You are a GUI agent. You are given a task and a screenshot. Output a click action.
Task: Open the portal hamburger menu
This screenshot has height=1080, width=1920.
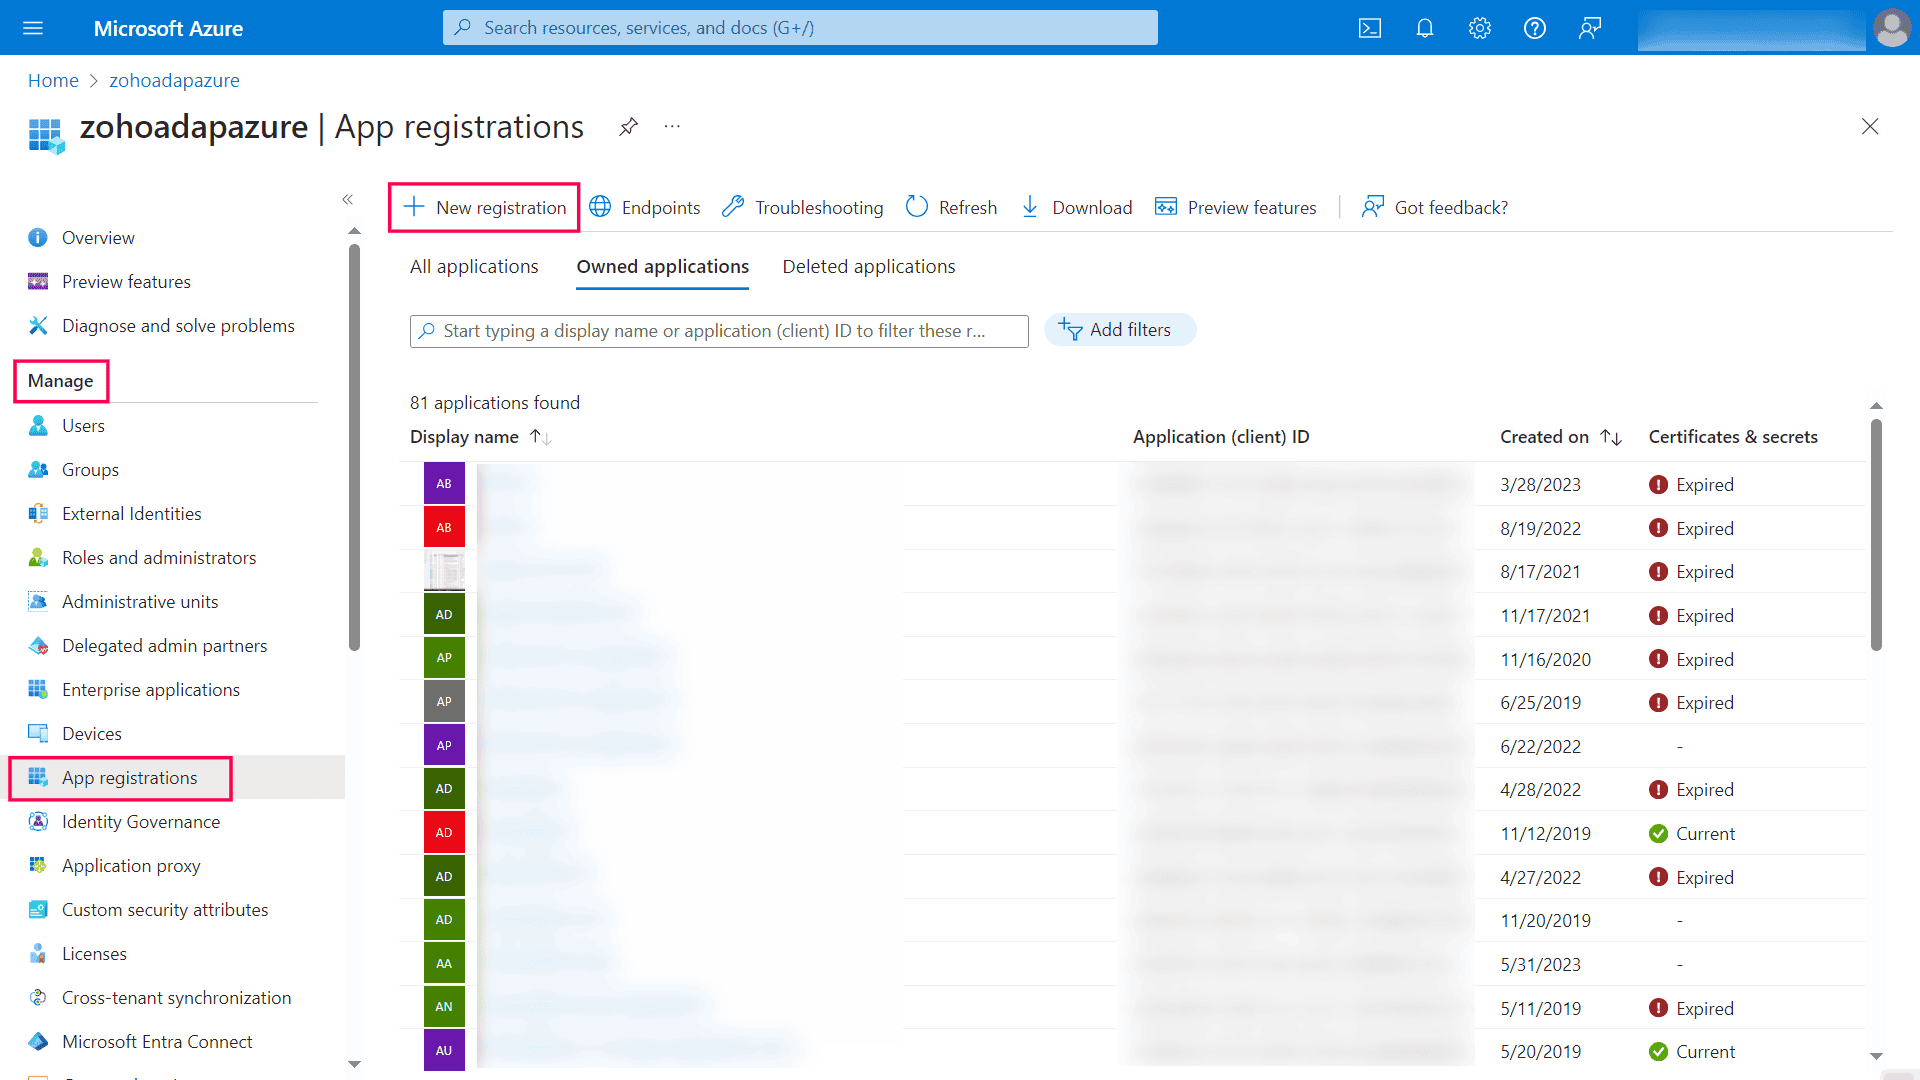[33, 27]
